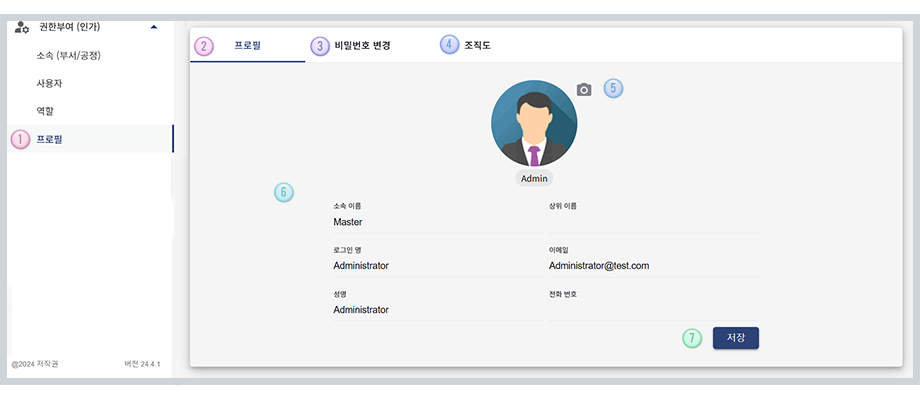Click the 로그인 명 input field

click(437, 266)
